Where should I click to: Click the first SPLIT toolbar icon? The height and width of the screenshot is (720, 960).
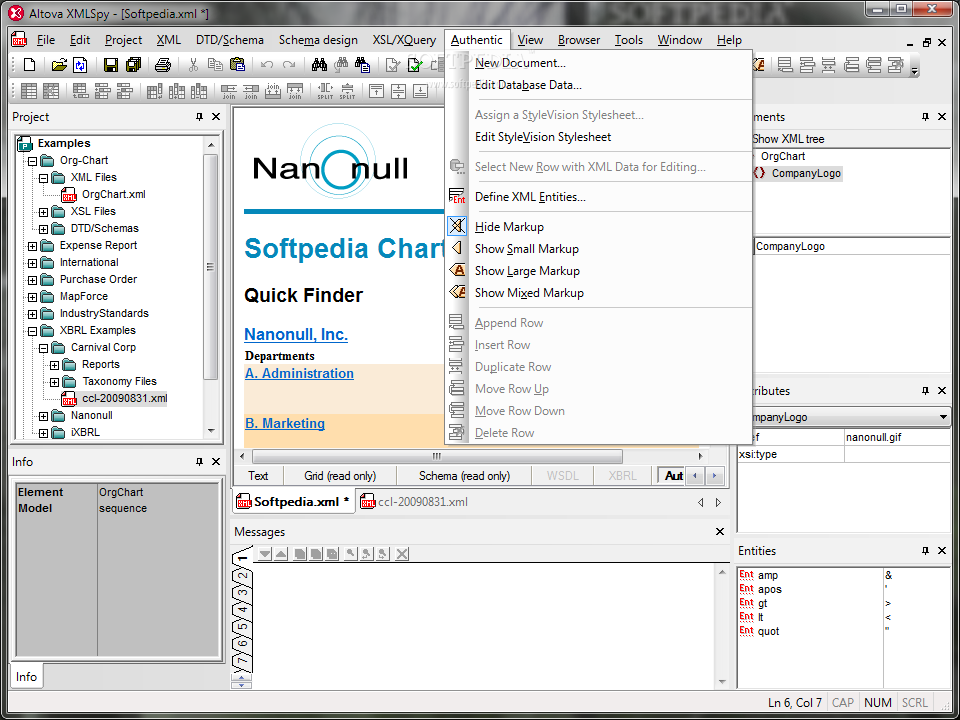(325, 91)
